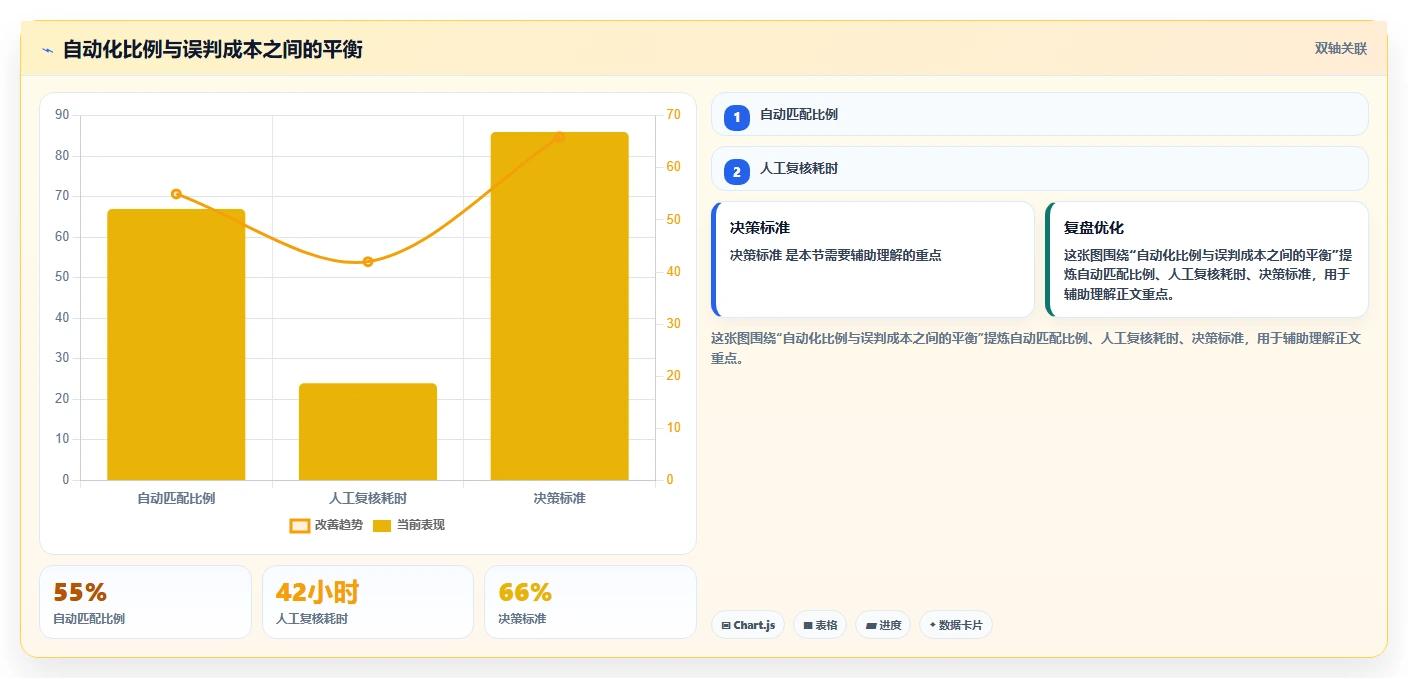Select the number 2 badge for 人工复核耗时
The image size is (1408, 678).
tap(737, 172)
